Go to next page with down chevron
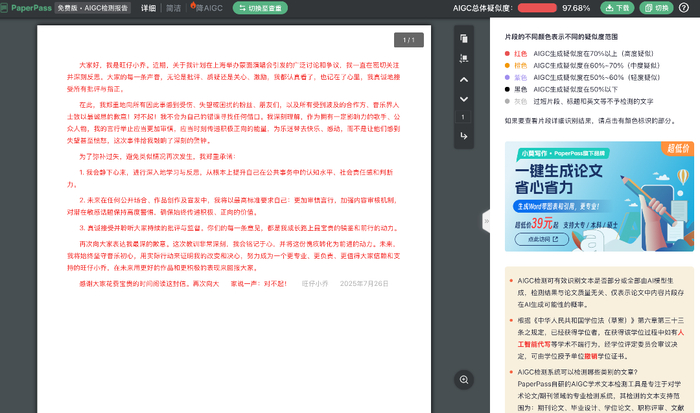This screenshot has width=700, height=413. point(464,99)
